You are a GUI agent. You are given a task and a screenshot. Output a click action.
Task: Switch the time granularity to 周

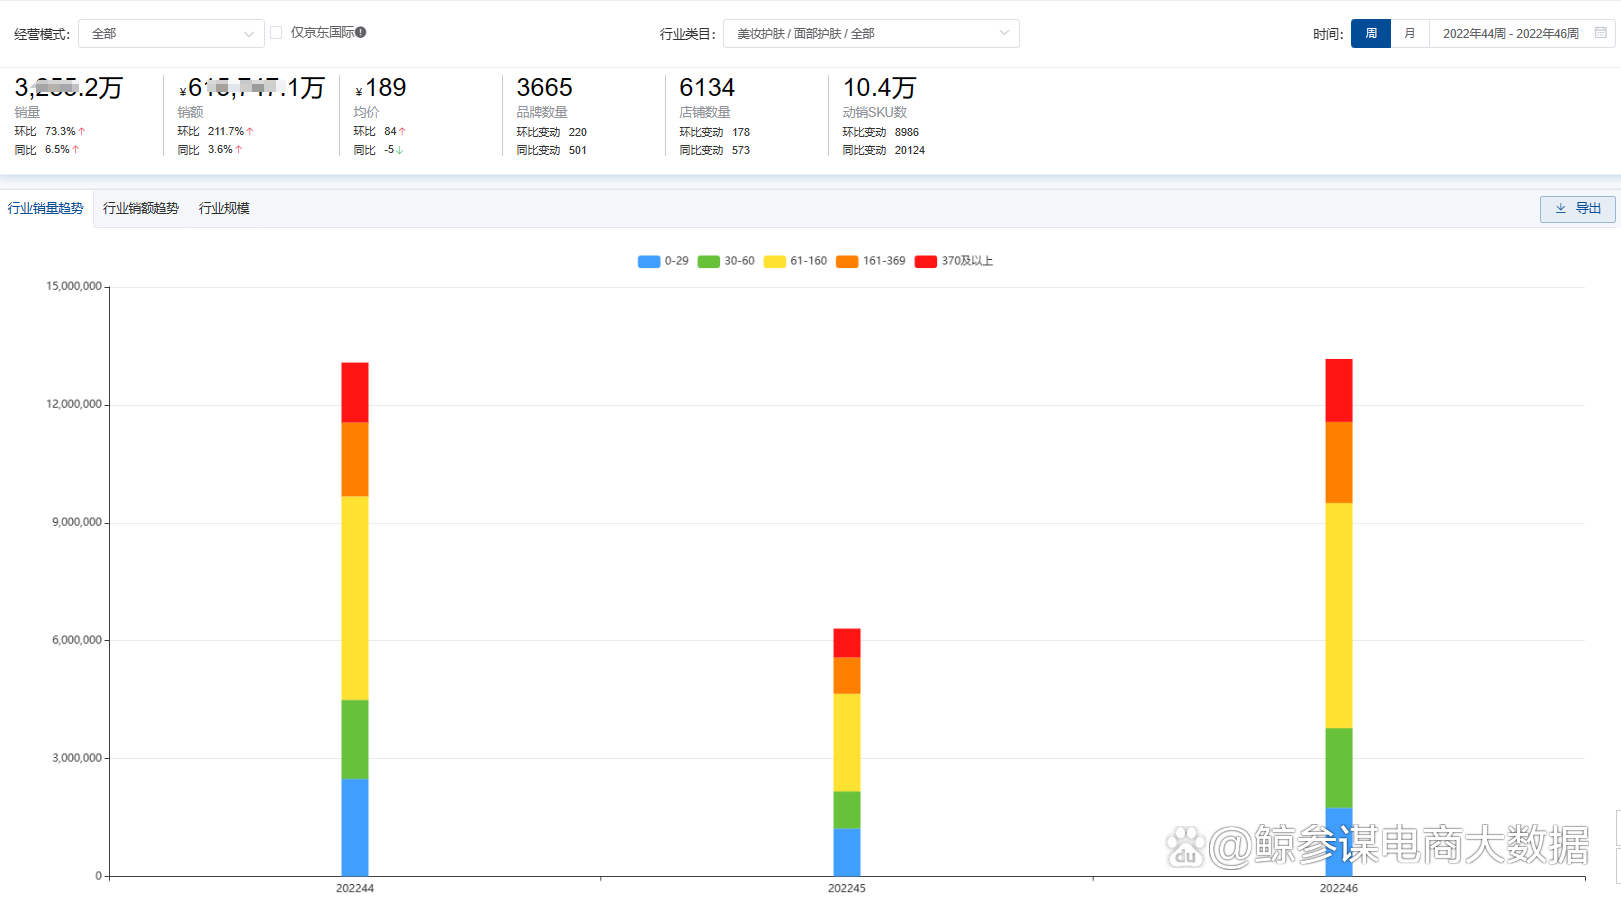tap(1371, 34)
